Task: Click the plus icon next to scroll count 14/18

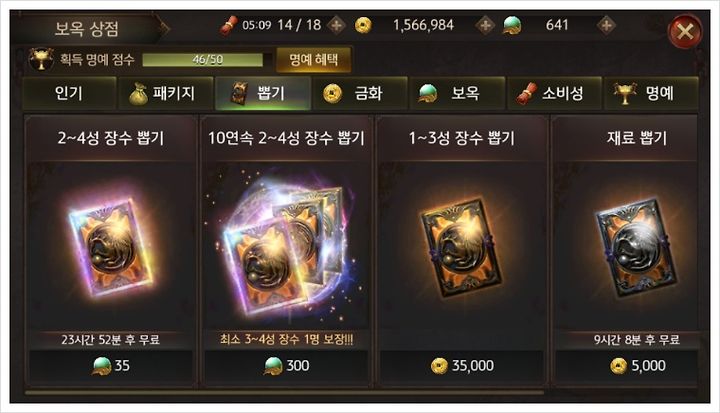Action: coord(337,25)
